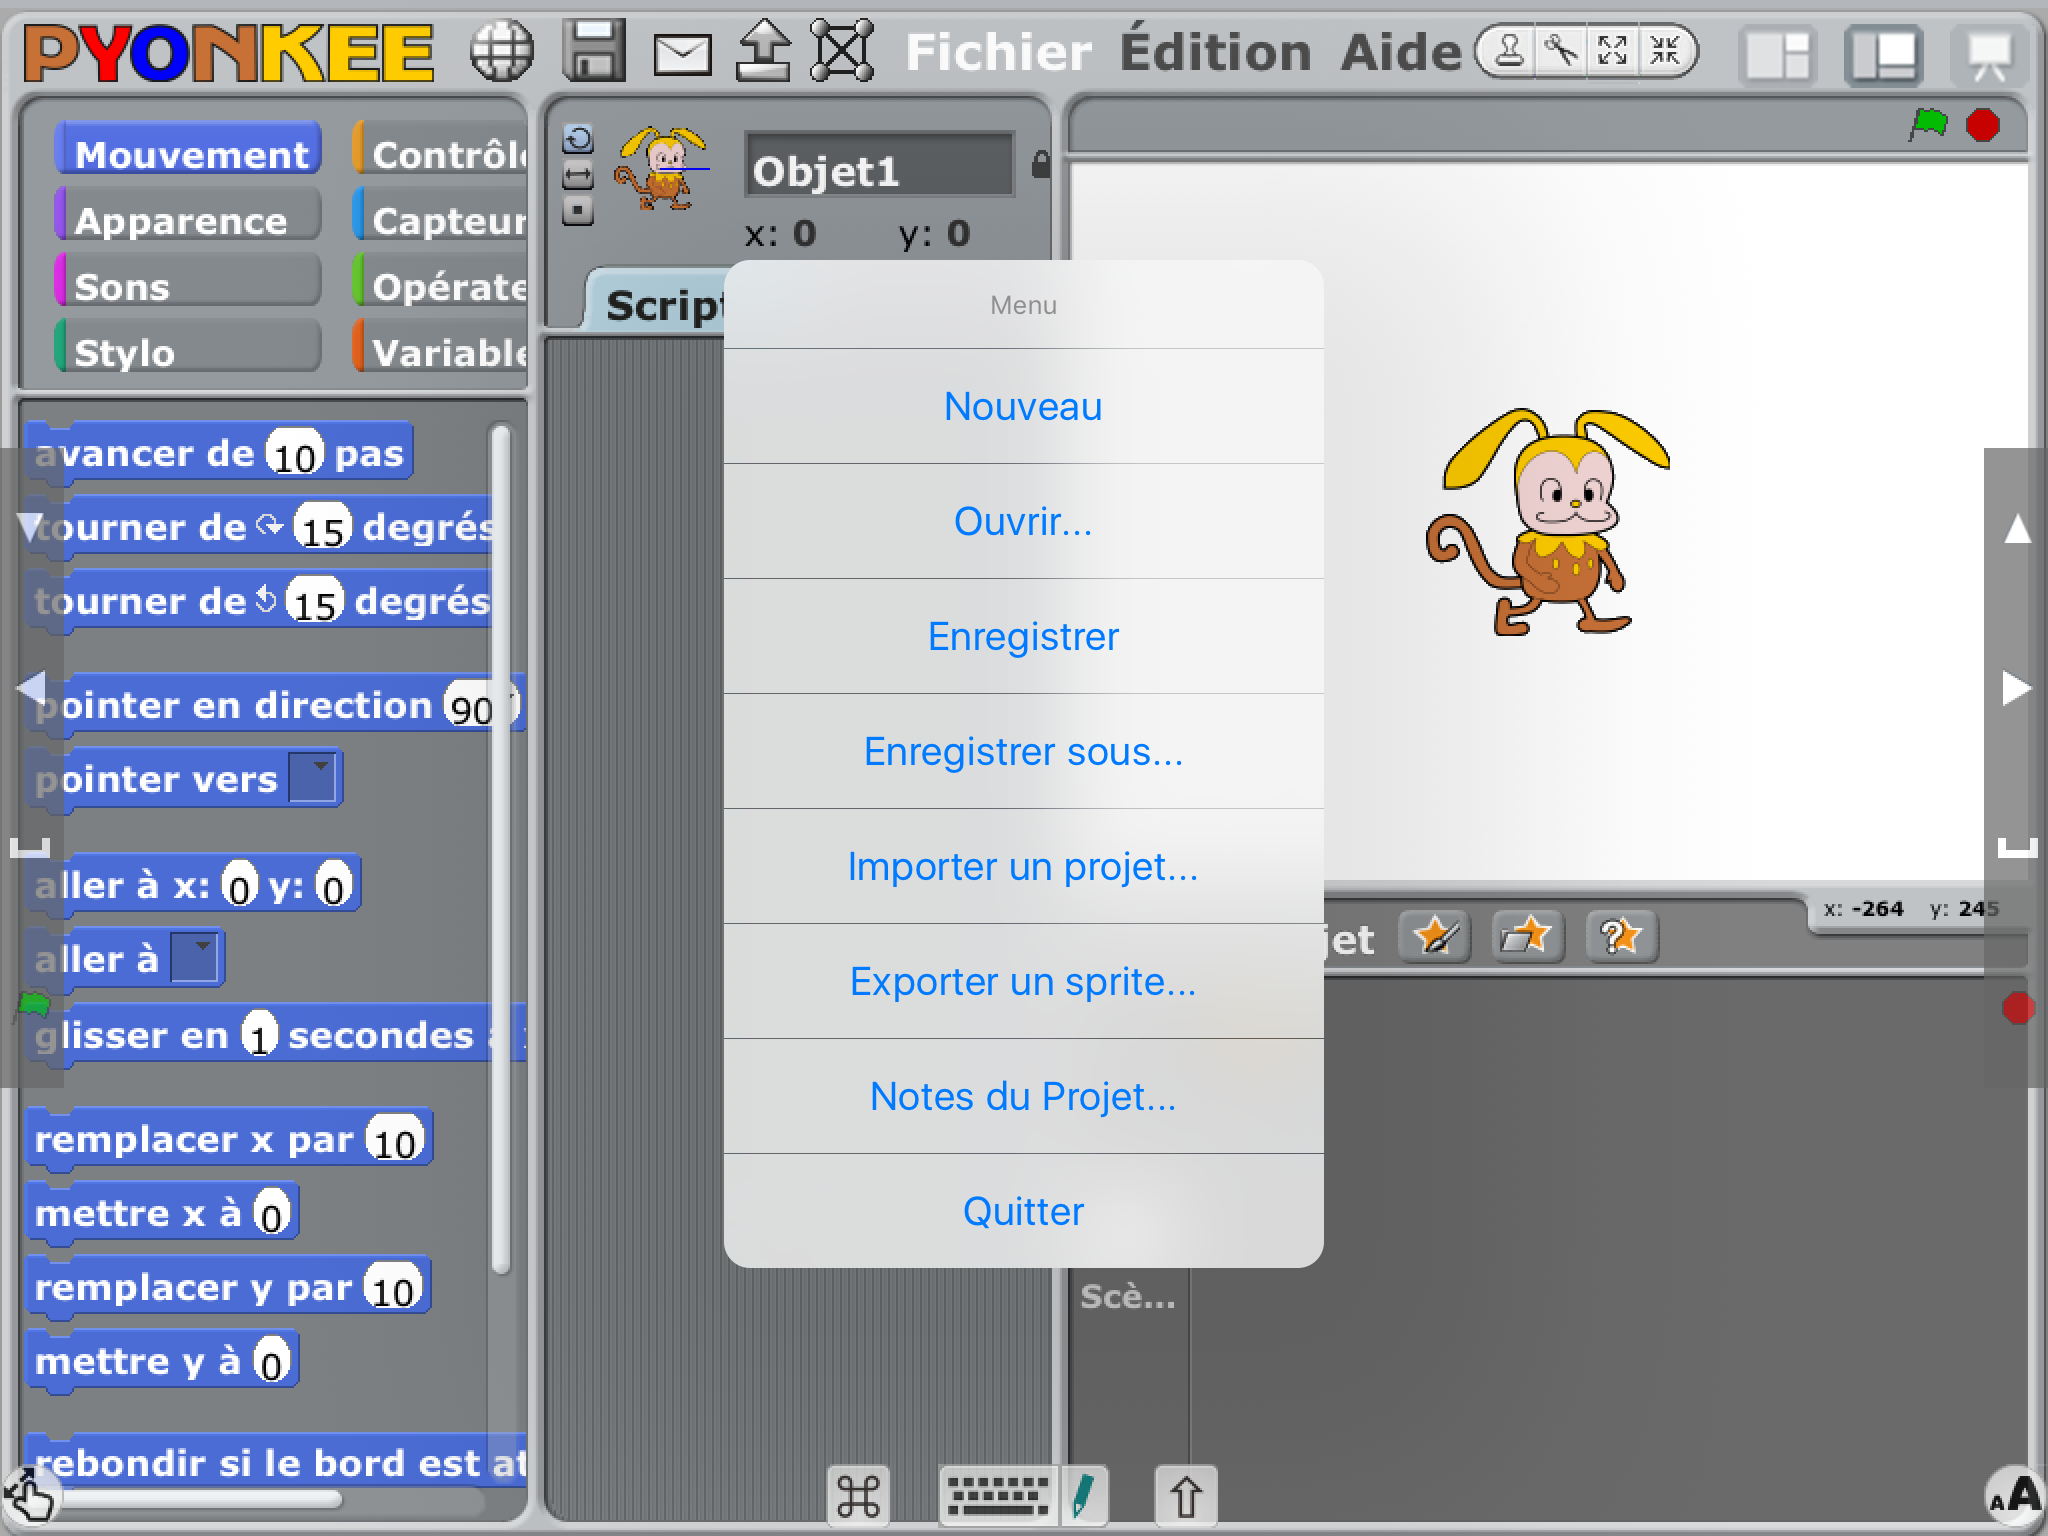Click the floppy disk save icon
The image size is (2048, 1536).
coord(594,50)
